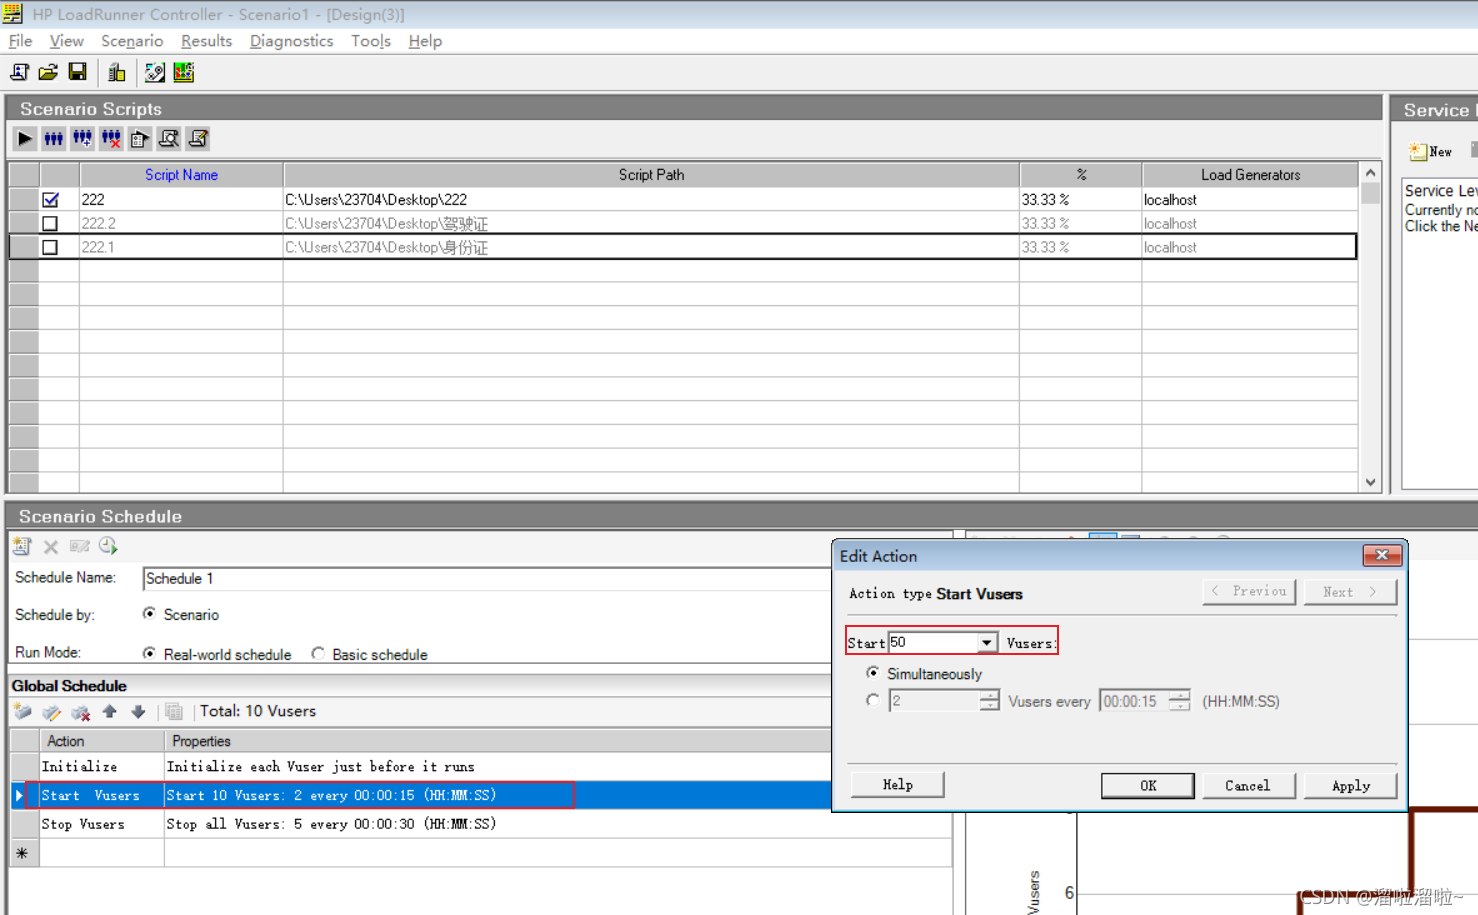Click the 00:00:15 time spinner arrows
This screenshot has width=1478, height=915.
(1180, 701)
